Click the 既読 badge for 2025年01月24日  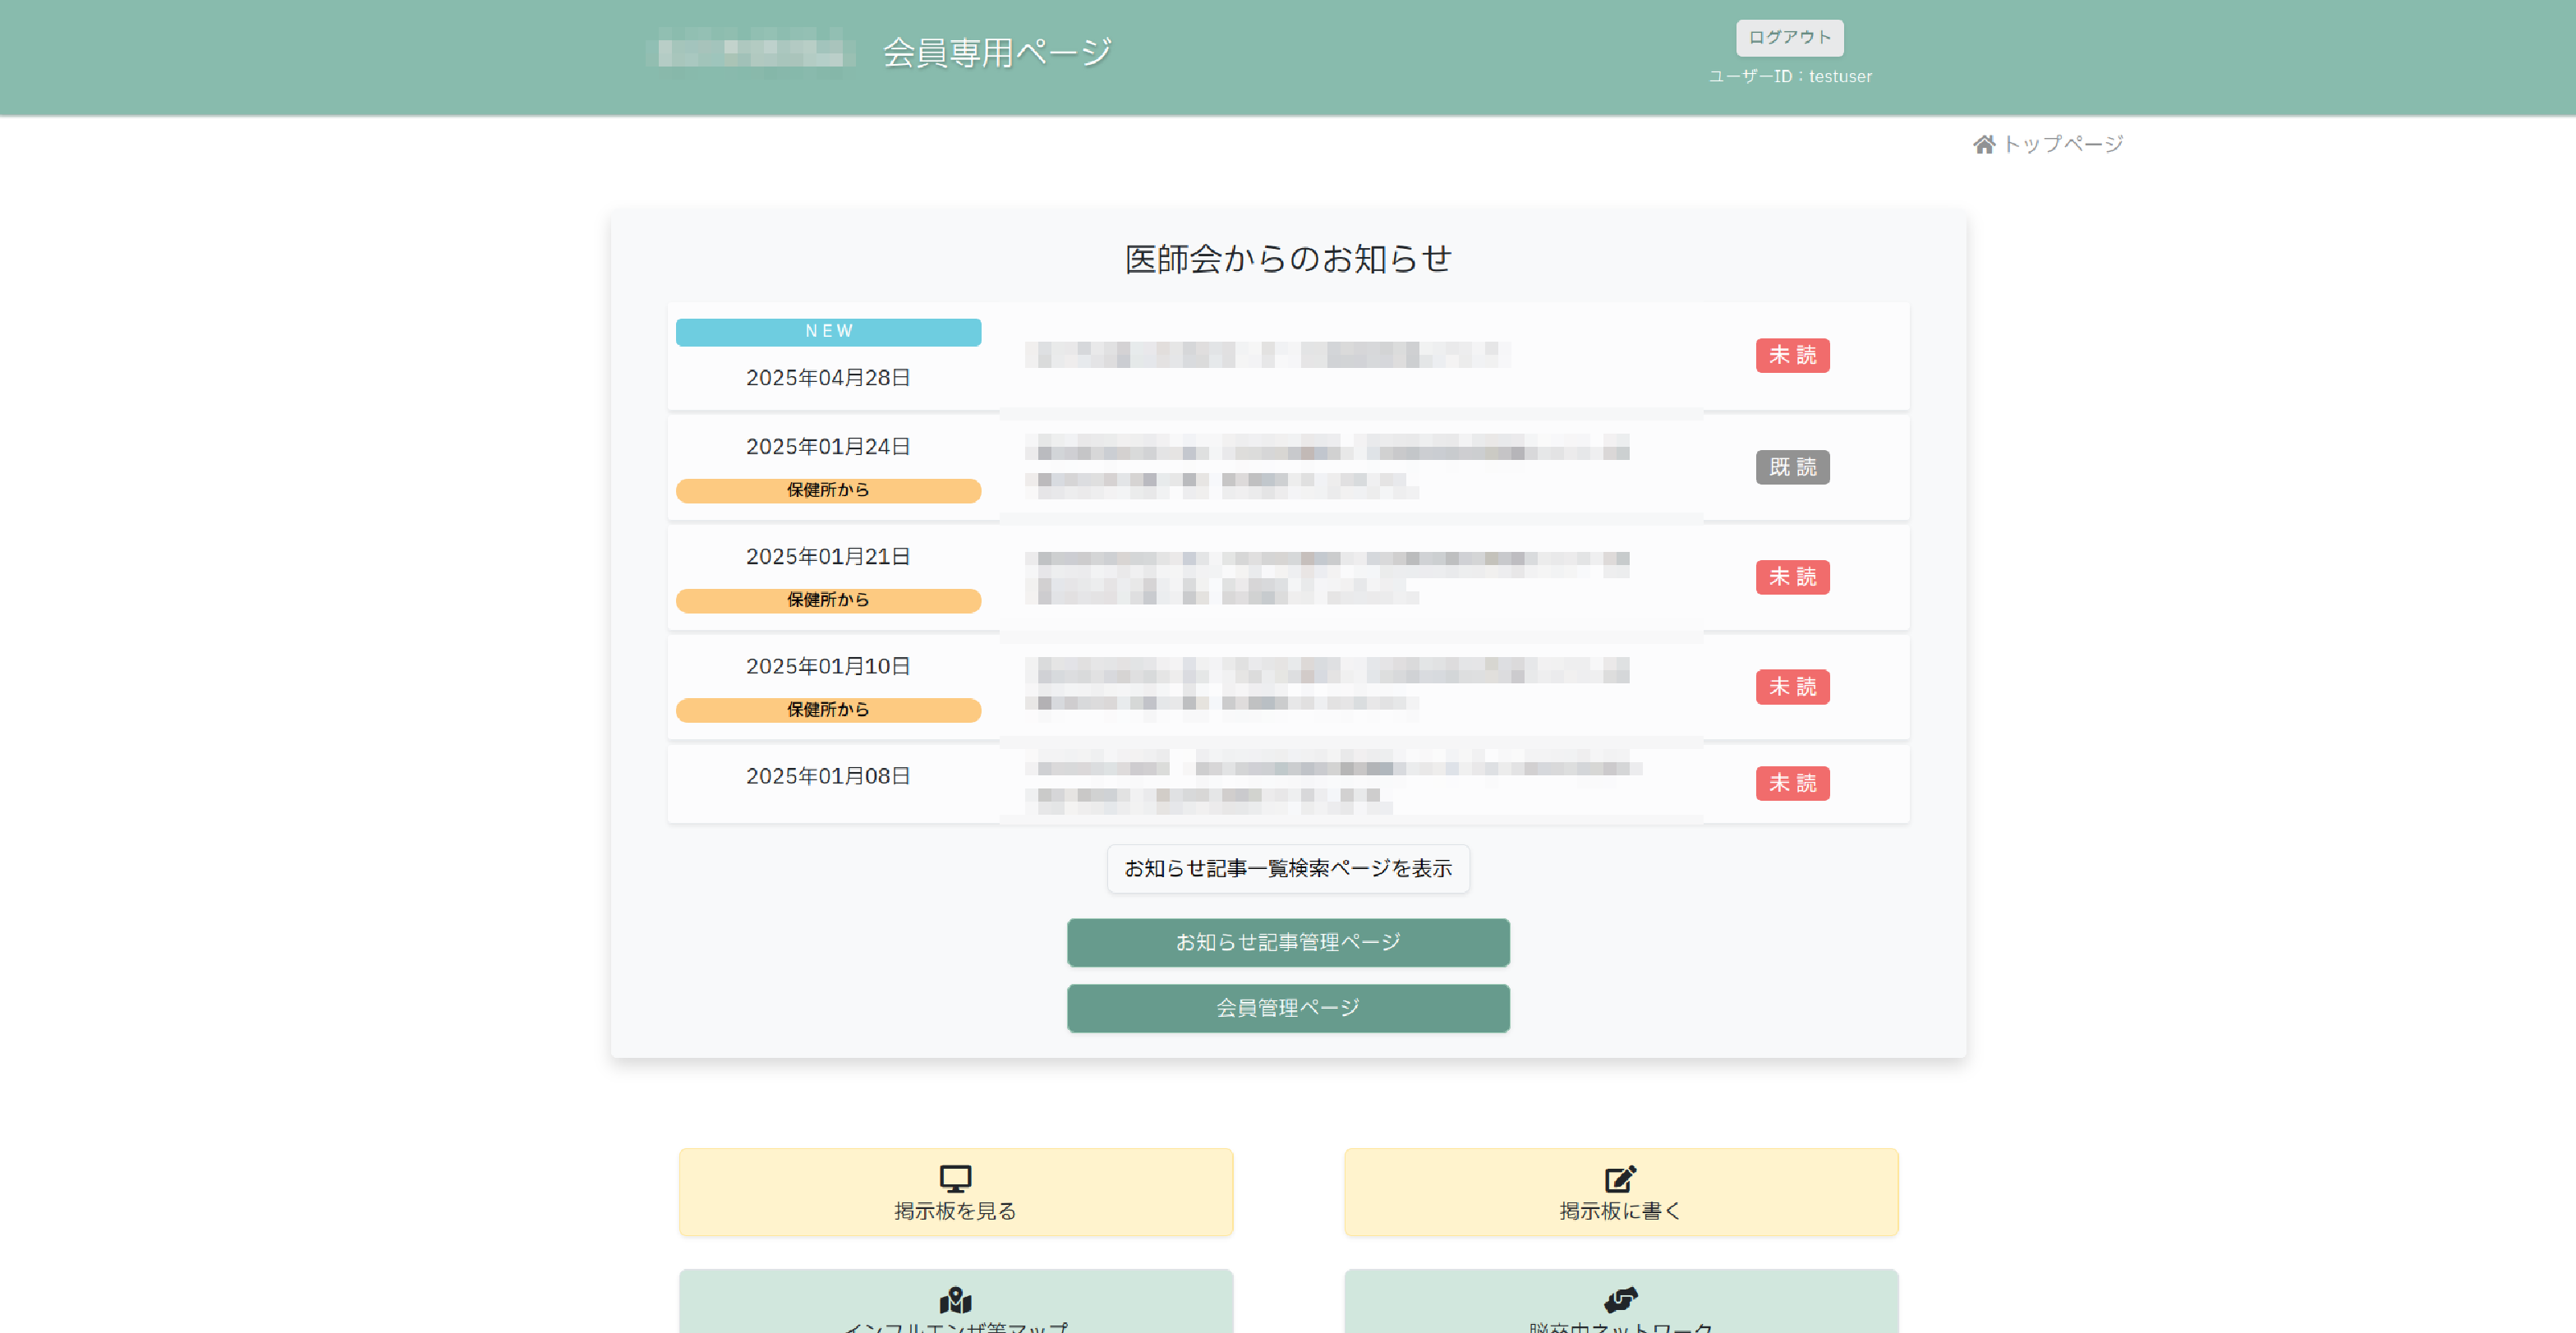click(x=1792, y=467)
